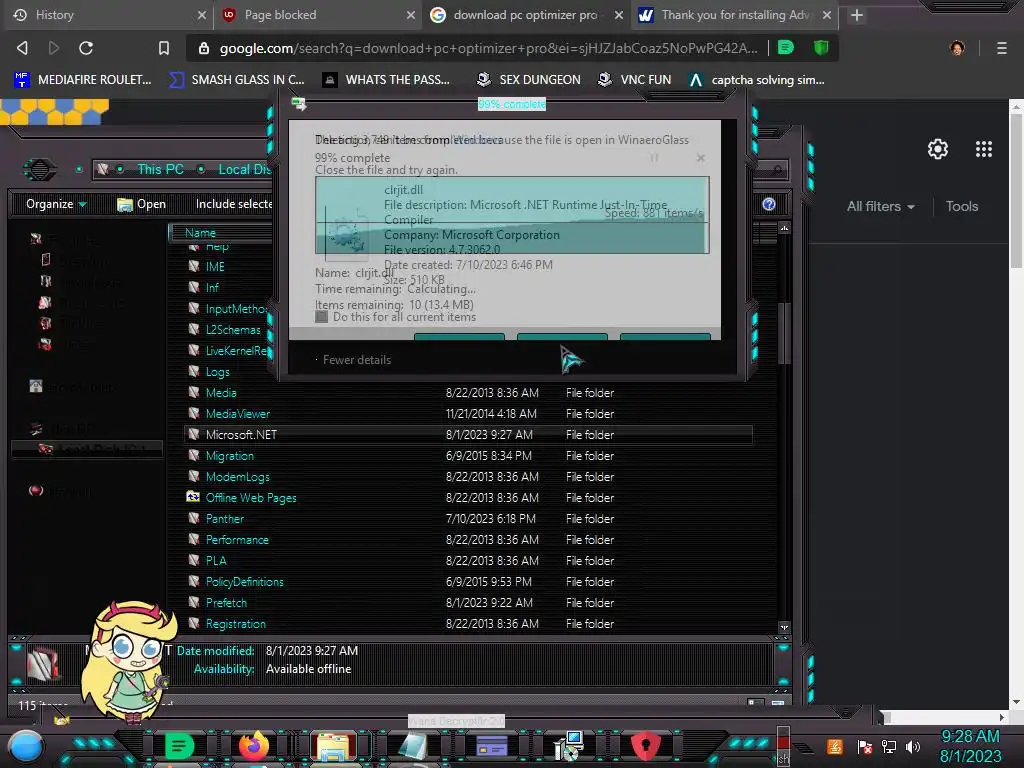Click the browser page horizontal scrollbar
Viewport: 1024px width, 768px height.
944,717
